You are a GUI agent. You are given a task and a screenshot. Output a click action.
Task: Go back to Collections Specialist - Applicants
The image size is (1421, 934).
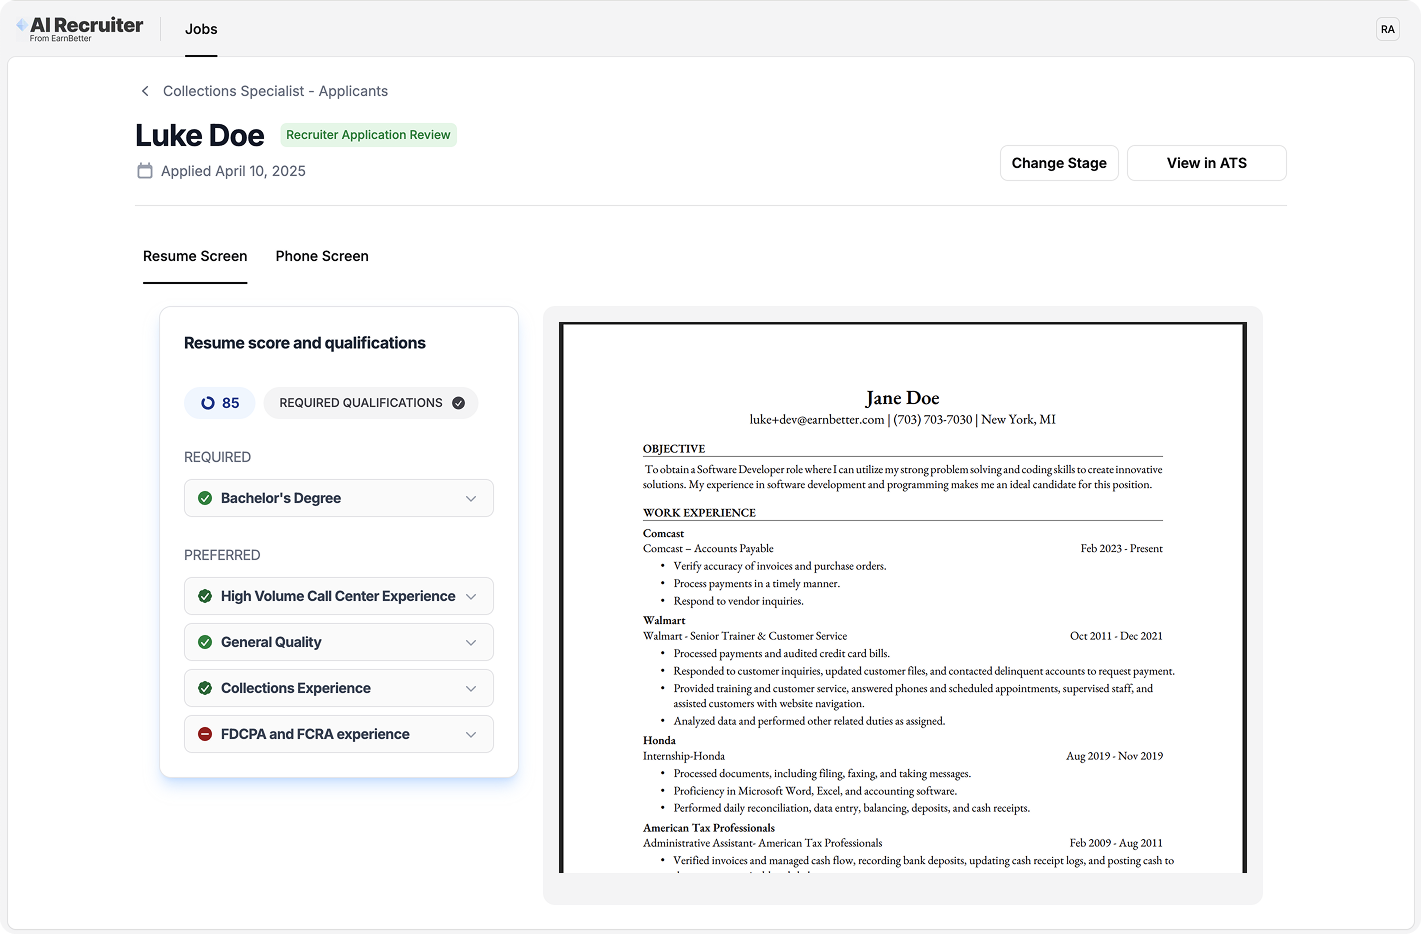pyautogui.click(x=275, y=91)
